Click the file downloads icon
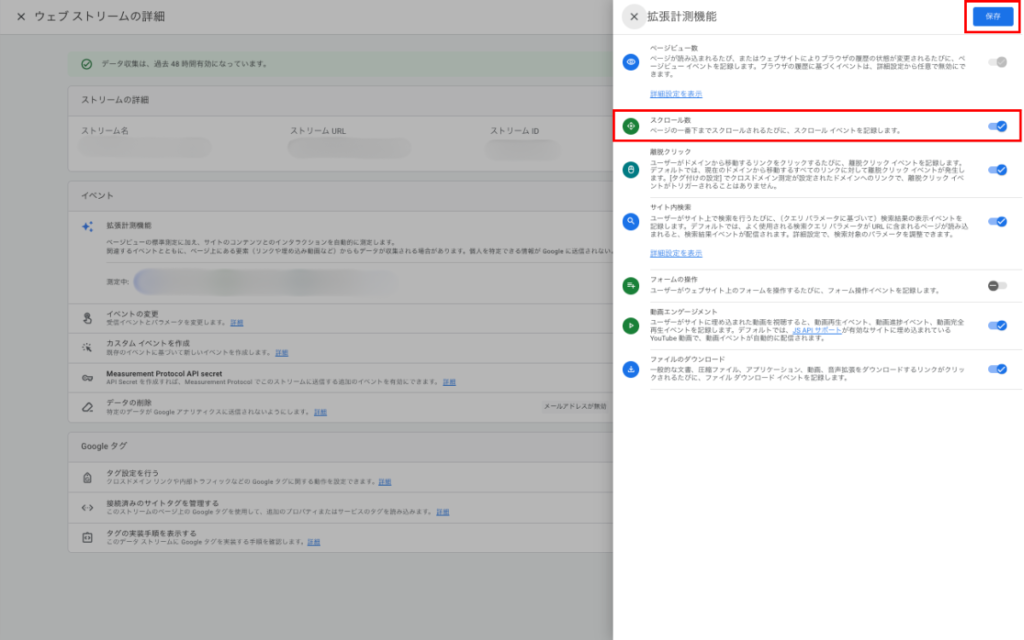The image size is (1024, 640). click(631, 369)
